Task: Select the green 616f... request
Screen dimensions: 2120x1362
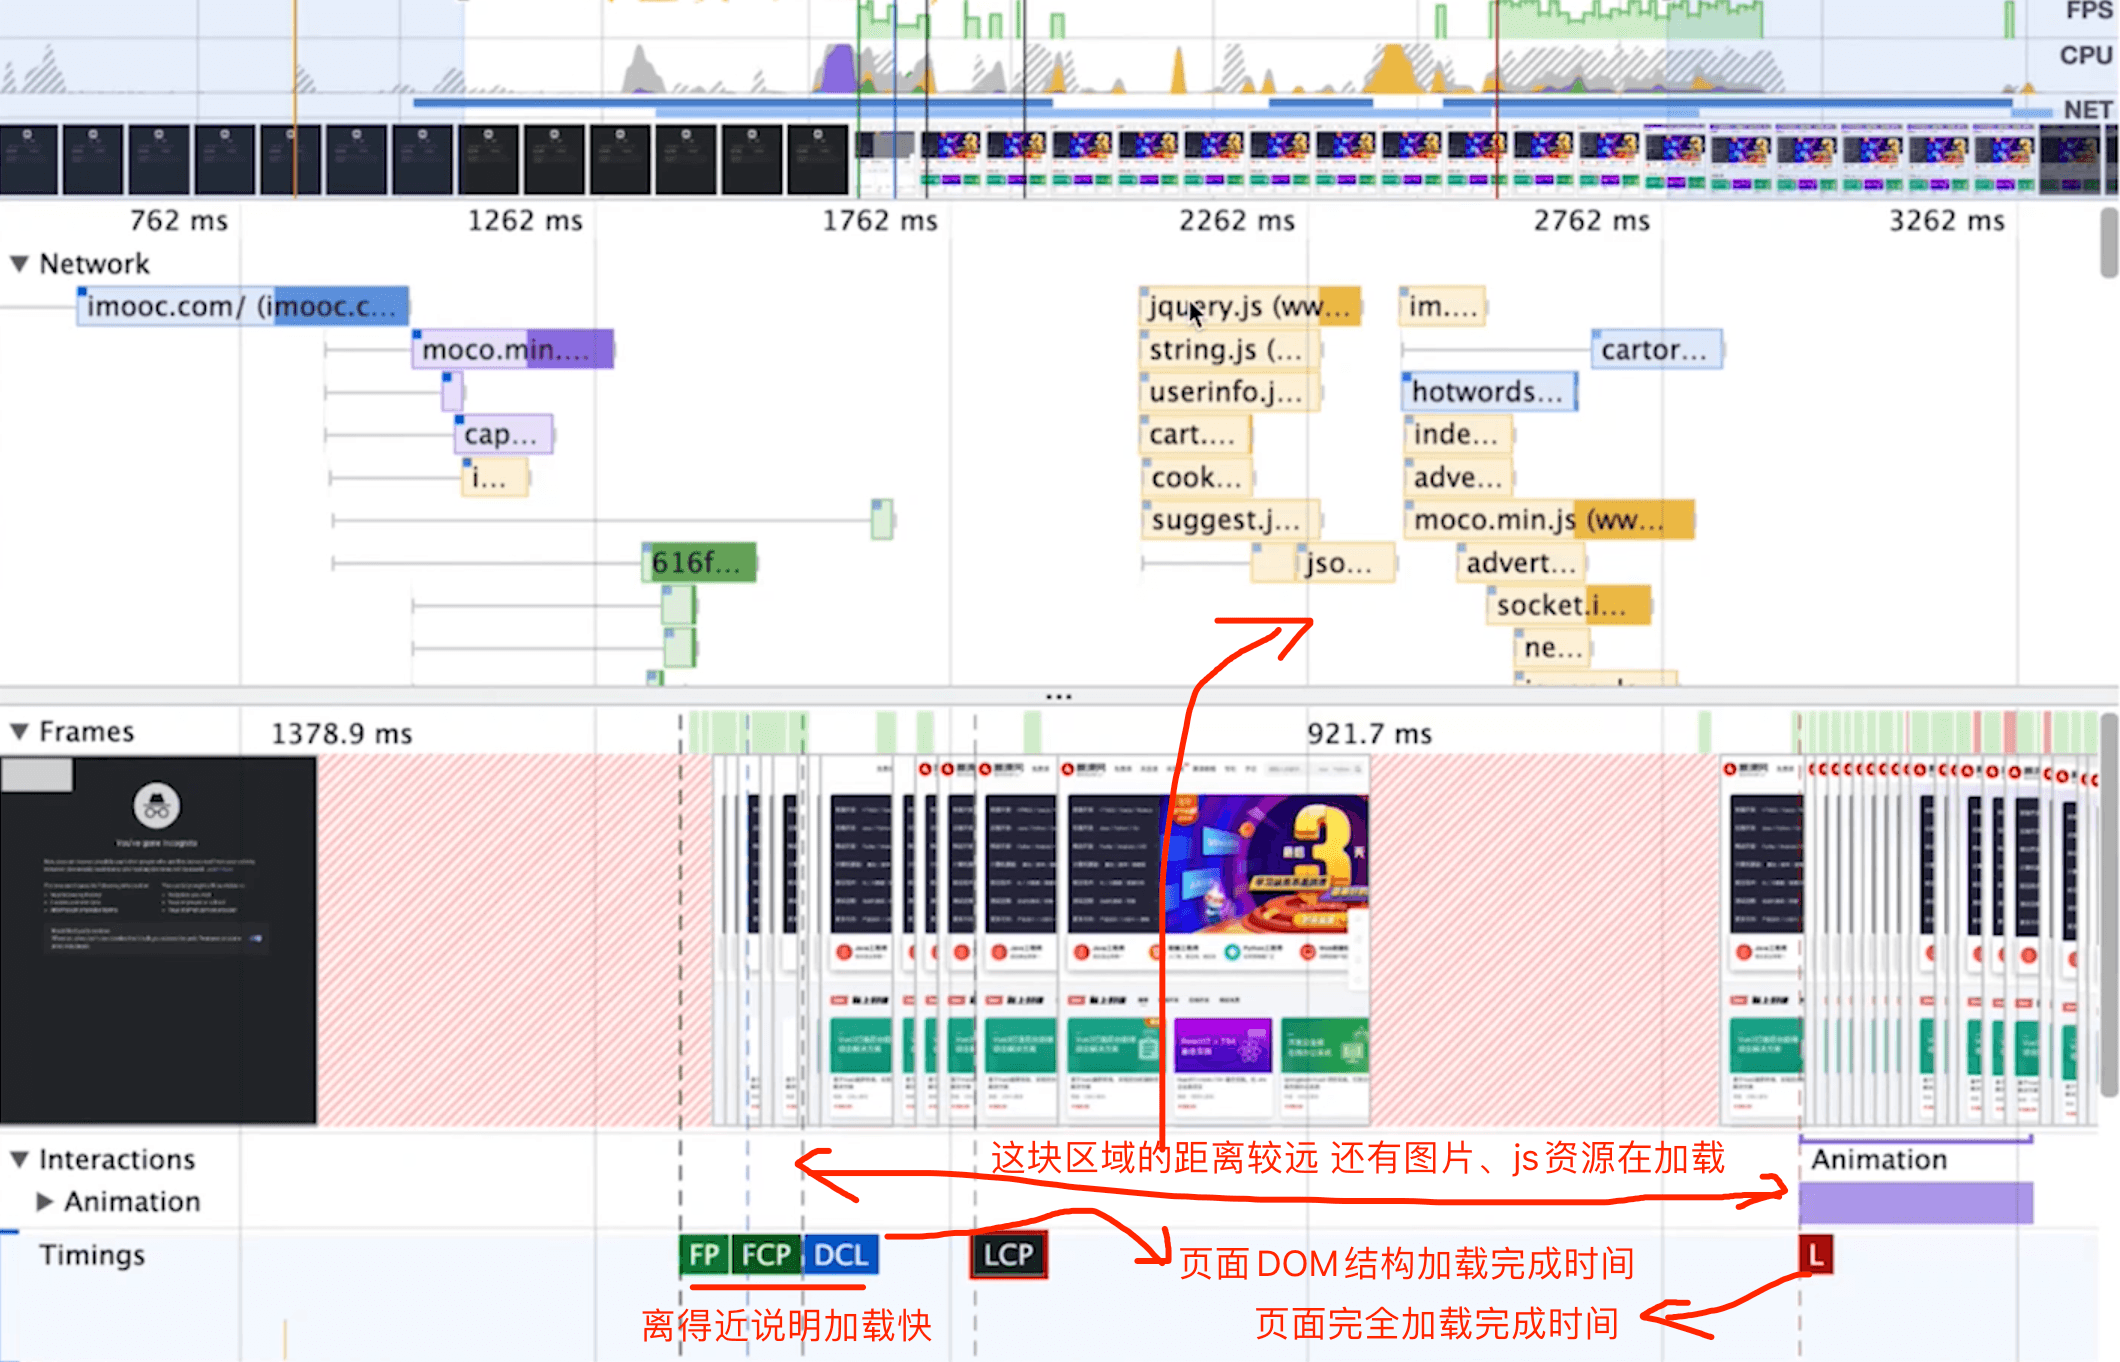Action: tap(698, 563)
